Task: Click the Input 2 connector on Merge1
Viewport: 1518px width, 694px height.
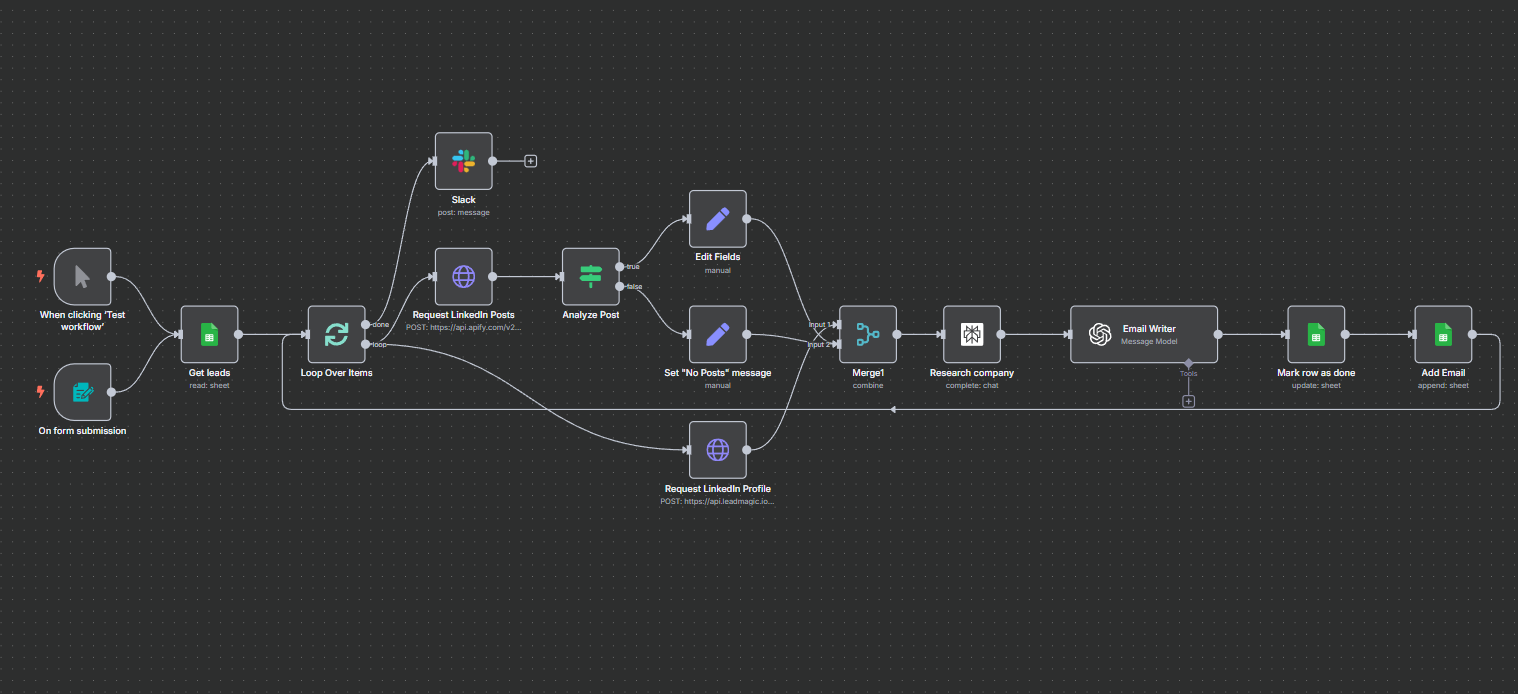Action: pyautogui.click(x=836, y=344)
